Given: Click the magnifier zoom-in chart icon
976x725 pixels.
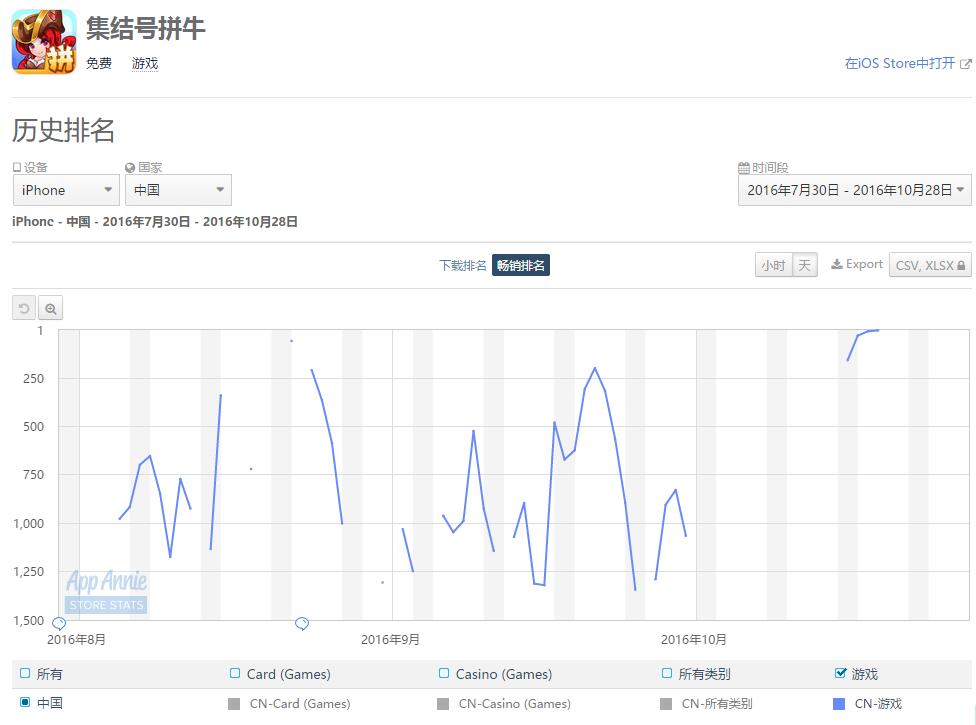Looking at the screenshot, I should pos(50,308).
